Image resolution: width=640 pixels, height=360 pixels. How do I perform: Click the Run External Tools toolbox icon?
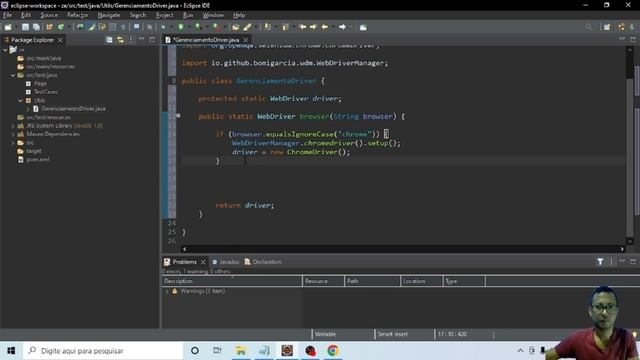tap(217, 27)
